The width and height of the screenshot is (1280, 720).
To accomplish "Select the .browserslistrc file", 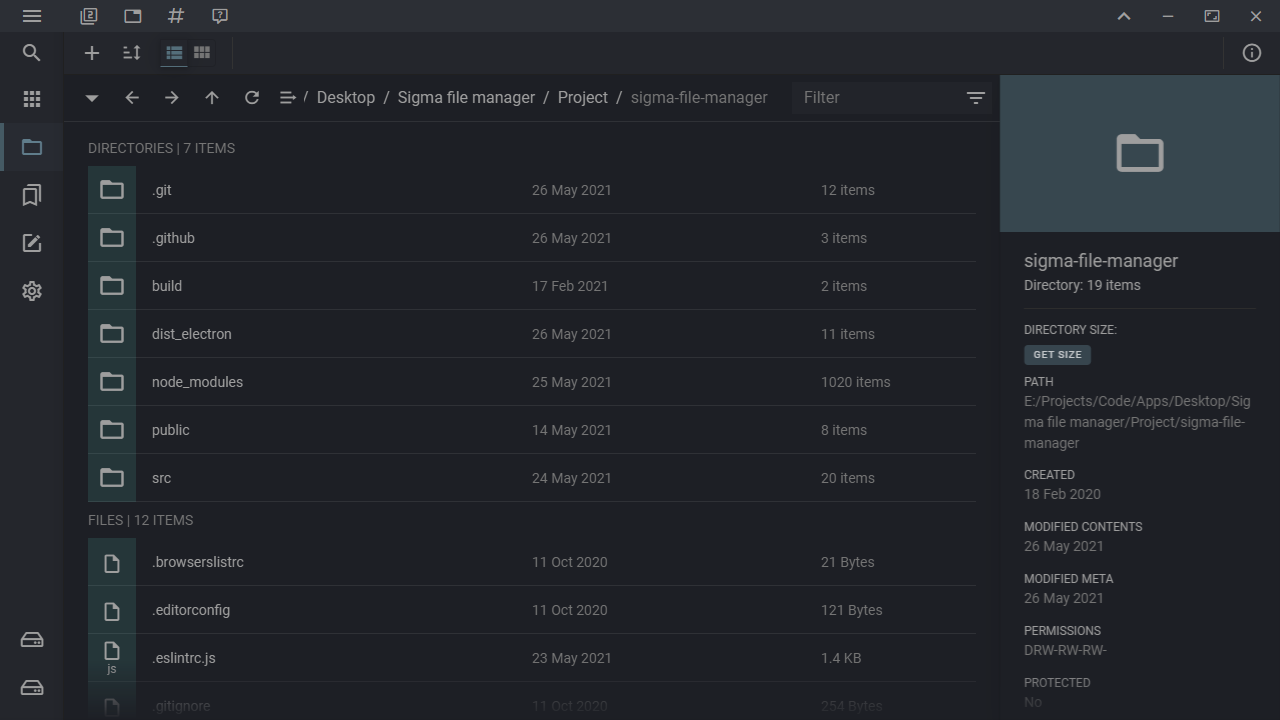I will pos(532,562).
